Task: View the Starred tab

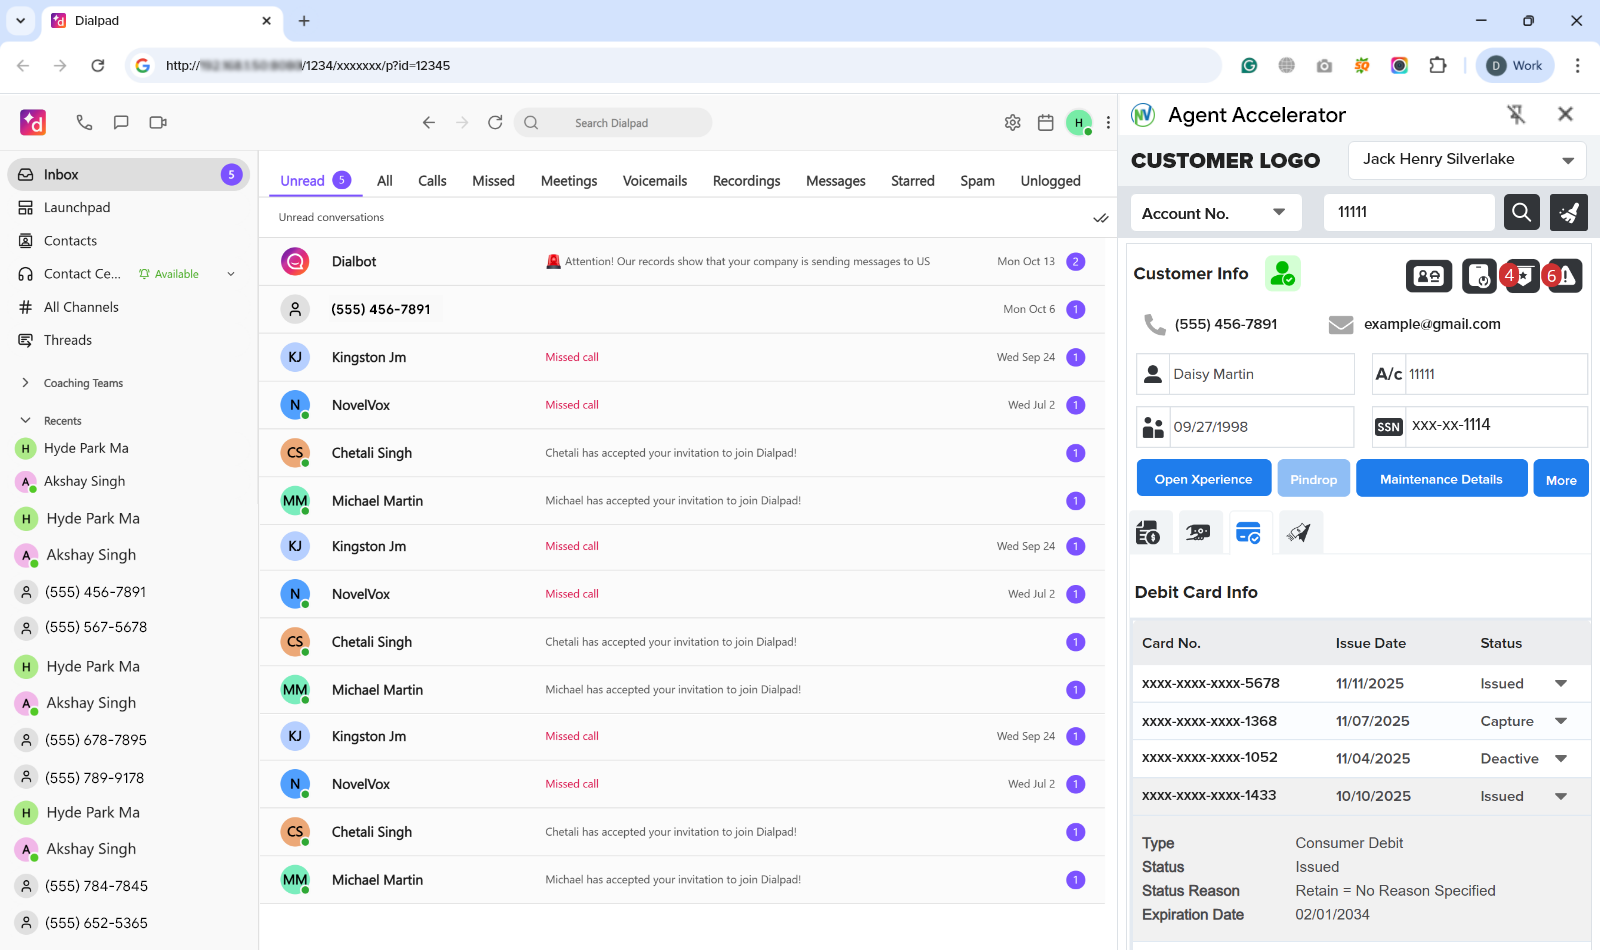Action: [913, 181]
